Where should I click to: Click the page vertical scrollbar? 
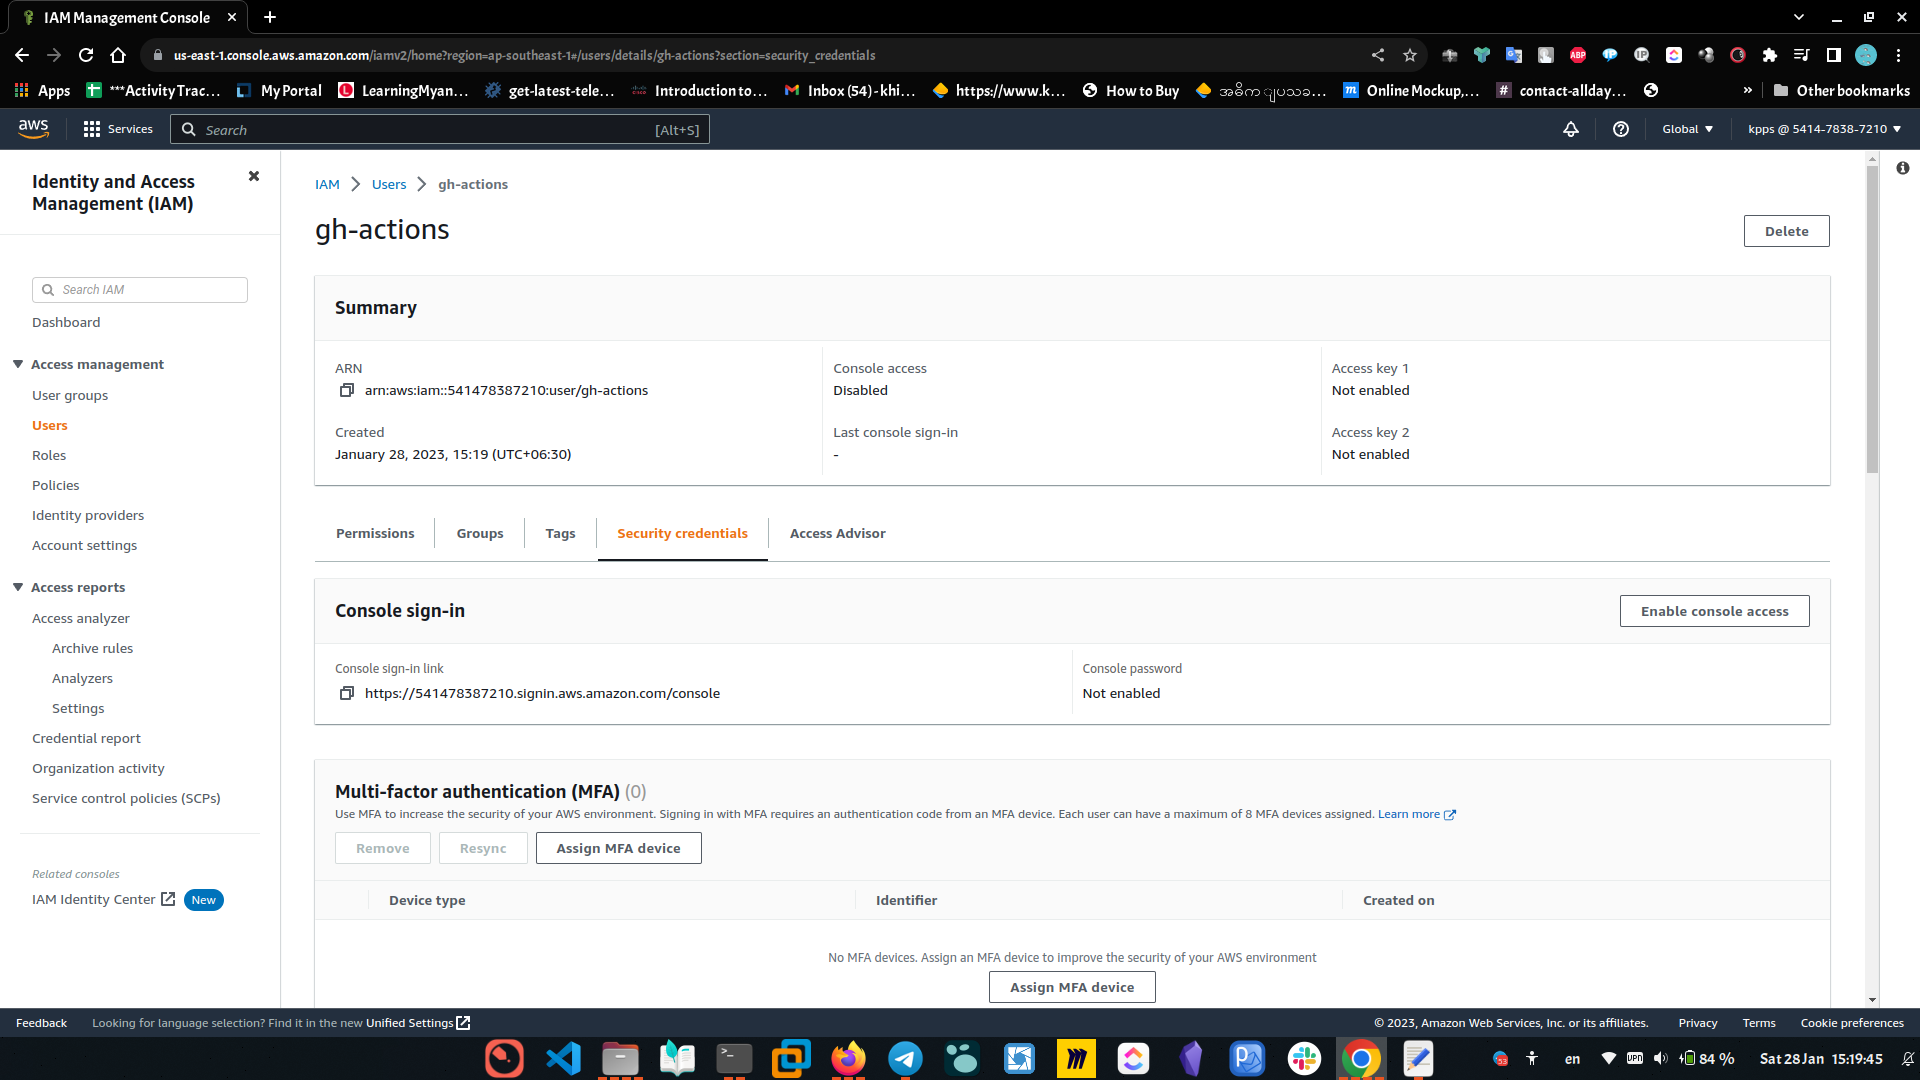click(1872, 320)
